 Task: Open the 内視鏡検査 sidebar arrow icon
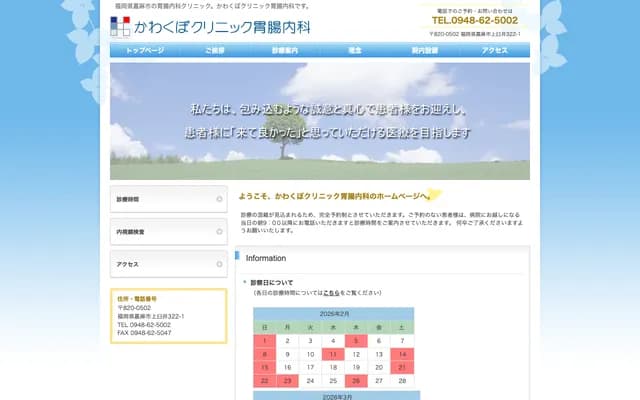pyautogui.click(x=219, y=231)
